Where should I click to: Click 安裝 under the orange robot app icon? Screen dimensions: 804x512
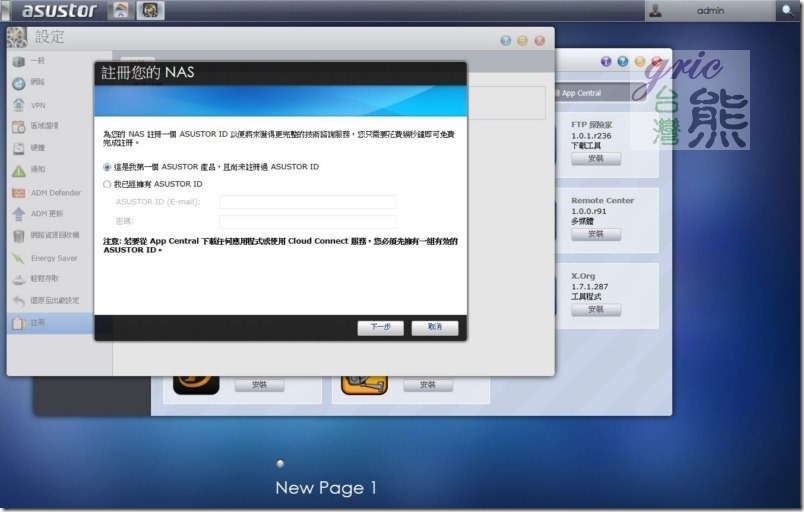(x=428, y=385)
